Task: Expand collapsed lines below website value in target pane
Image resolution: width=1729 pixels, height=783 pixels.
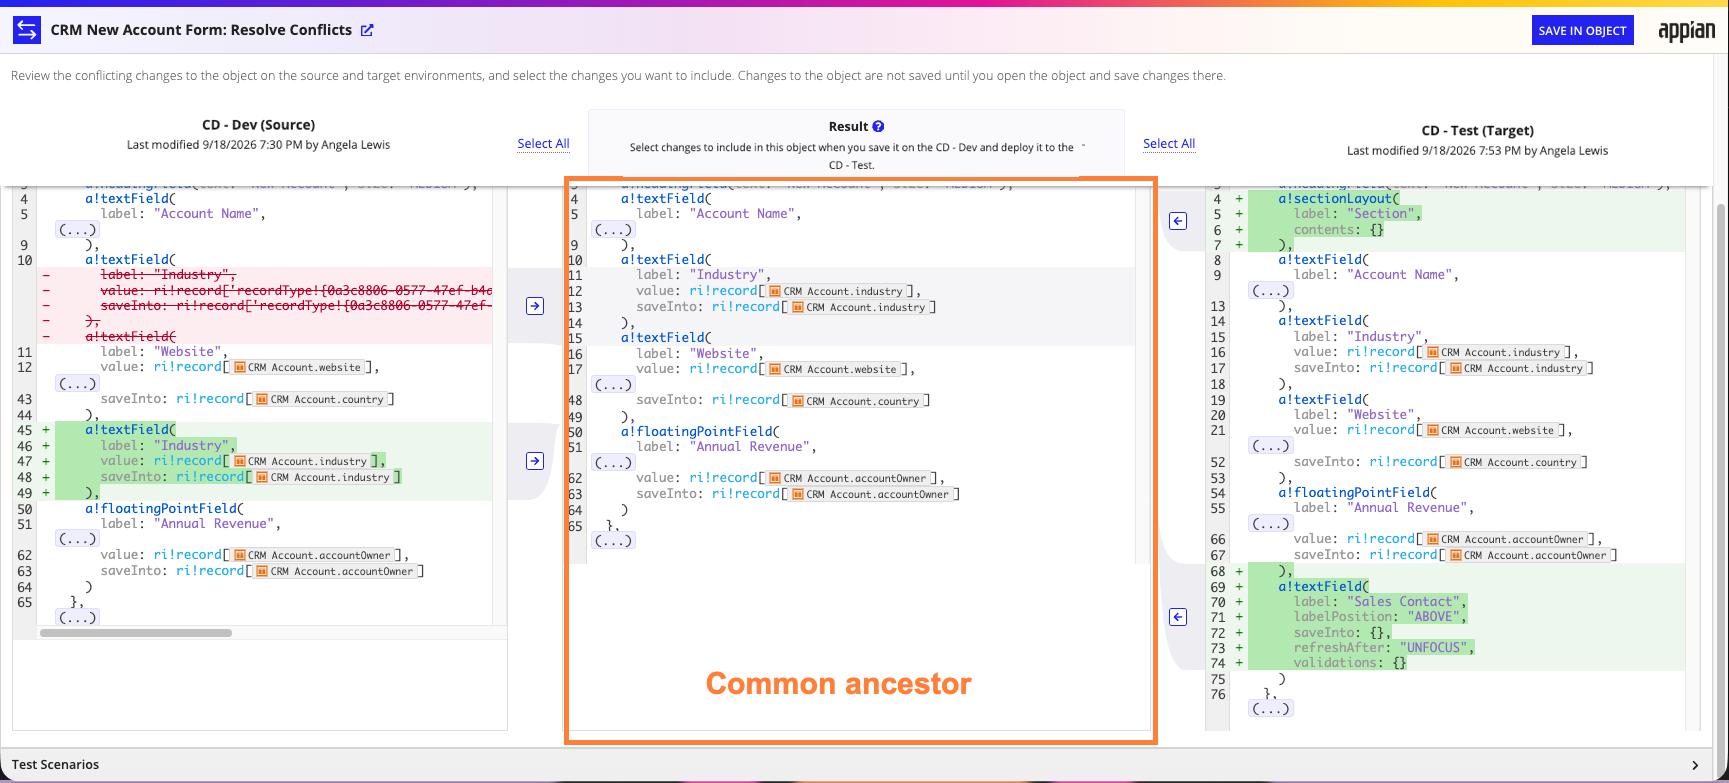Action: (1271, 446)
